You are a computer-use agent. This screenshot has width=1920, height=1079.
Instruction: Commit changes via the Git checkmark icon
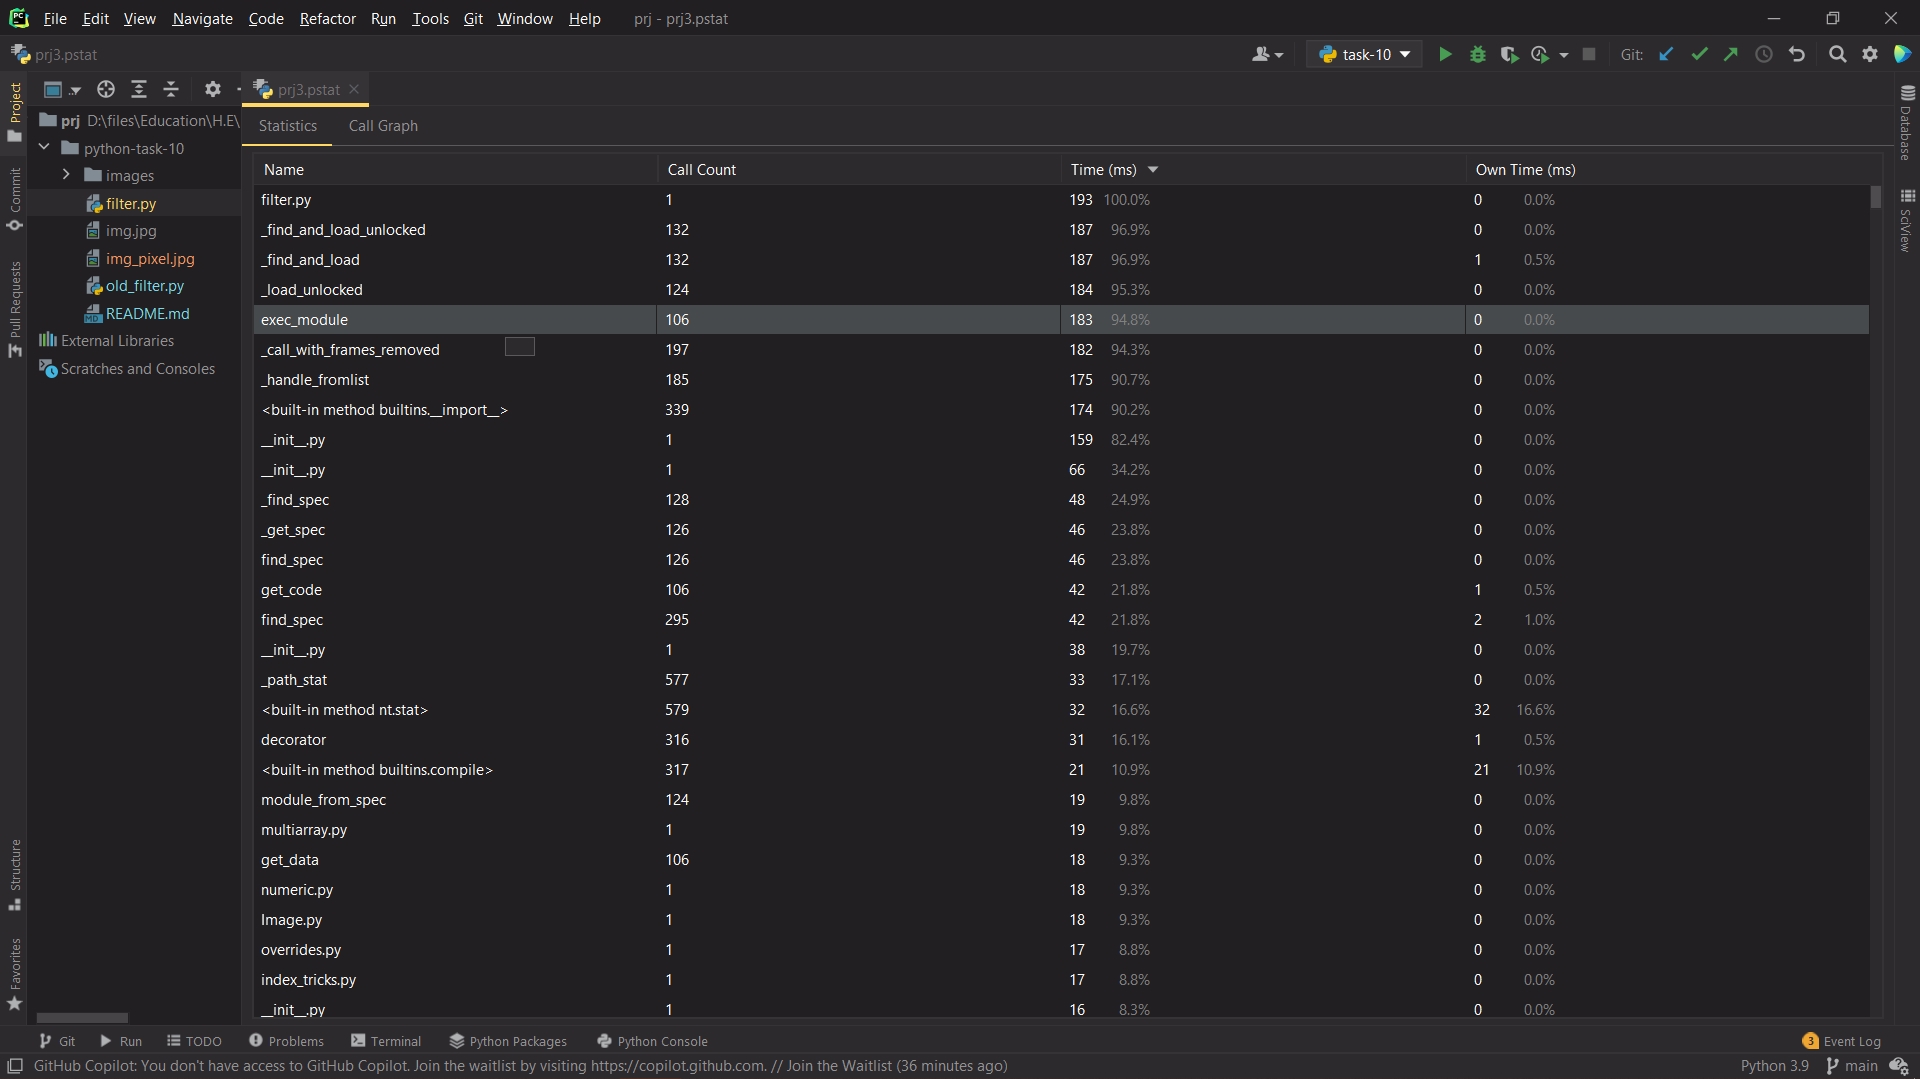[x=1699, y=54]
